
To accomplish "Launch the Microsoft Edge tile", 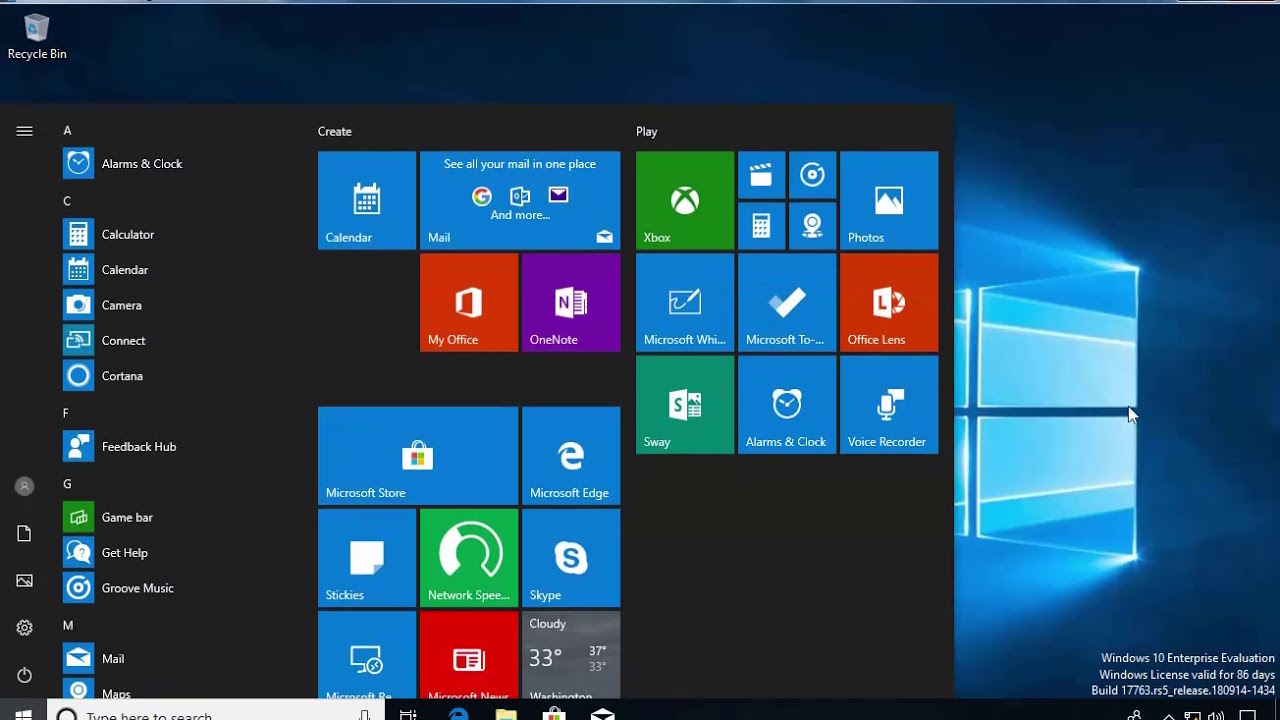I will tap(571, 455).
